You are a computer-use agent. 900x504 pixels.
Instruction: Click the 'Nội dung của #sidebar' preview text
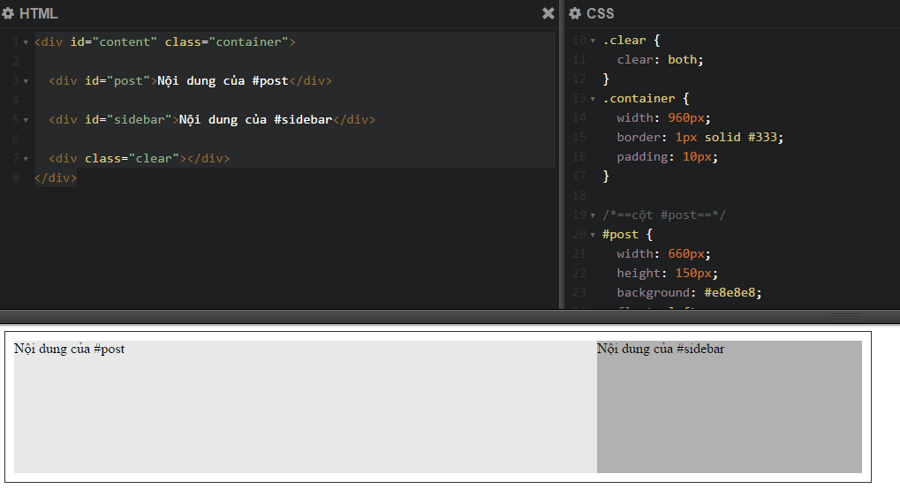(x=661, y=349)
